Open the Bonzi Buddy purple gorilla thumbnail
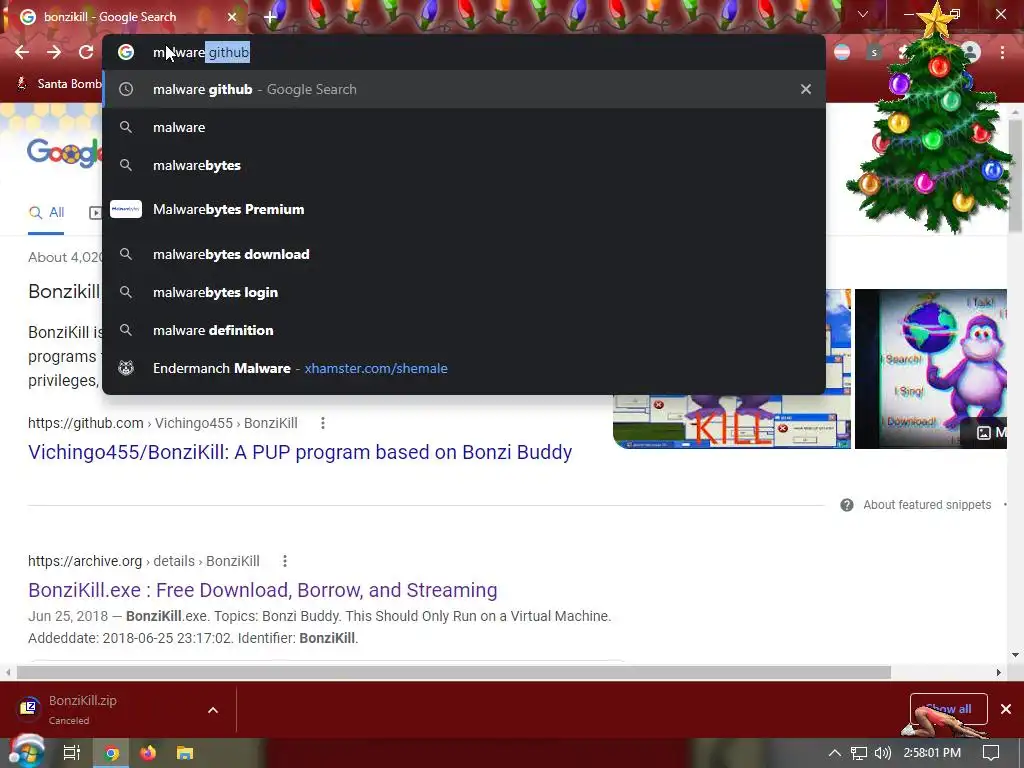1024x768 pixels. (x=931, y=369)
